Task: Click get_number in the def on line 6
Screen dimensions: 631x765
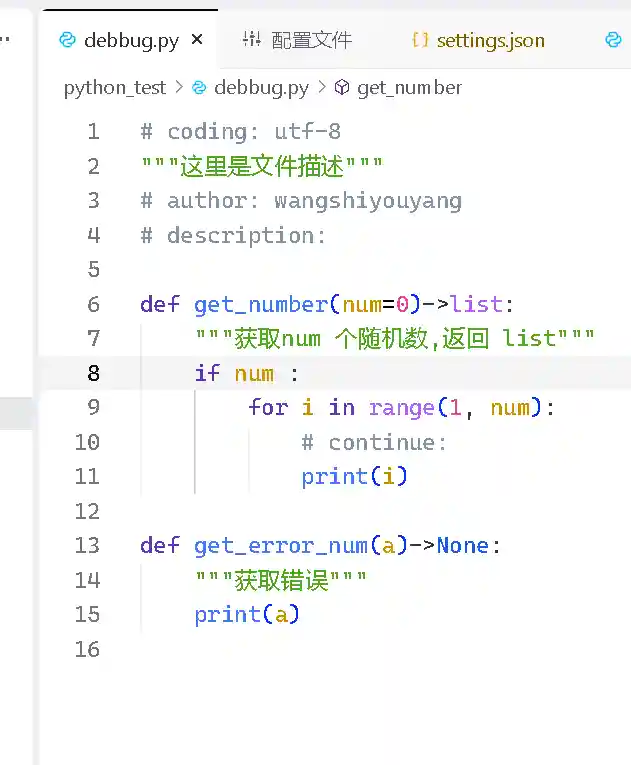Action: point(261,305)
